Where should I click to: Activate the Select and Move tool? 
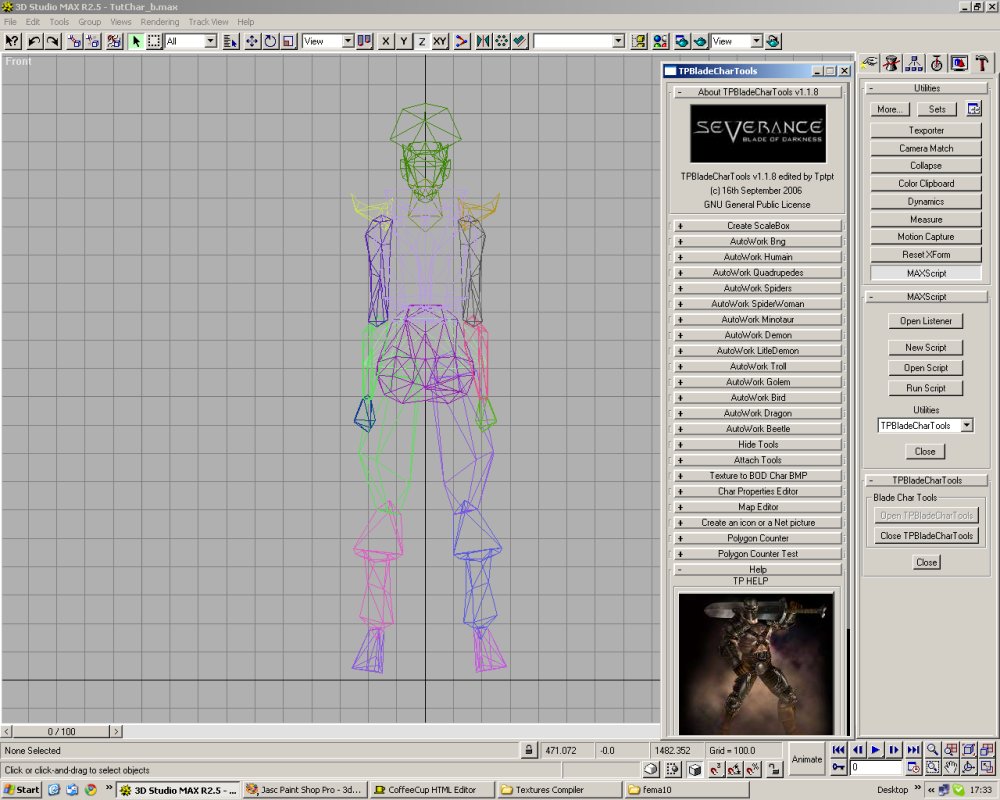[x=252, y=41]
